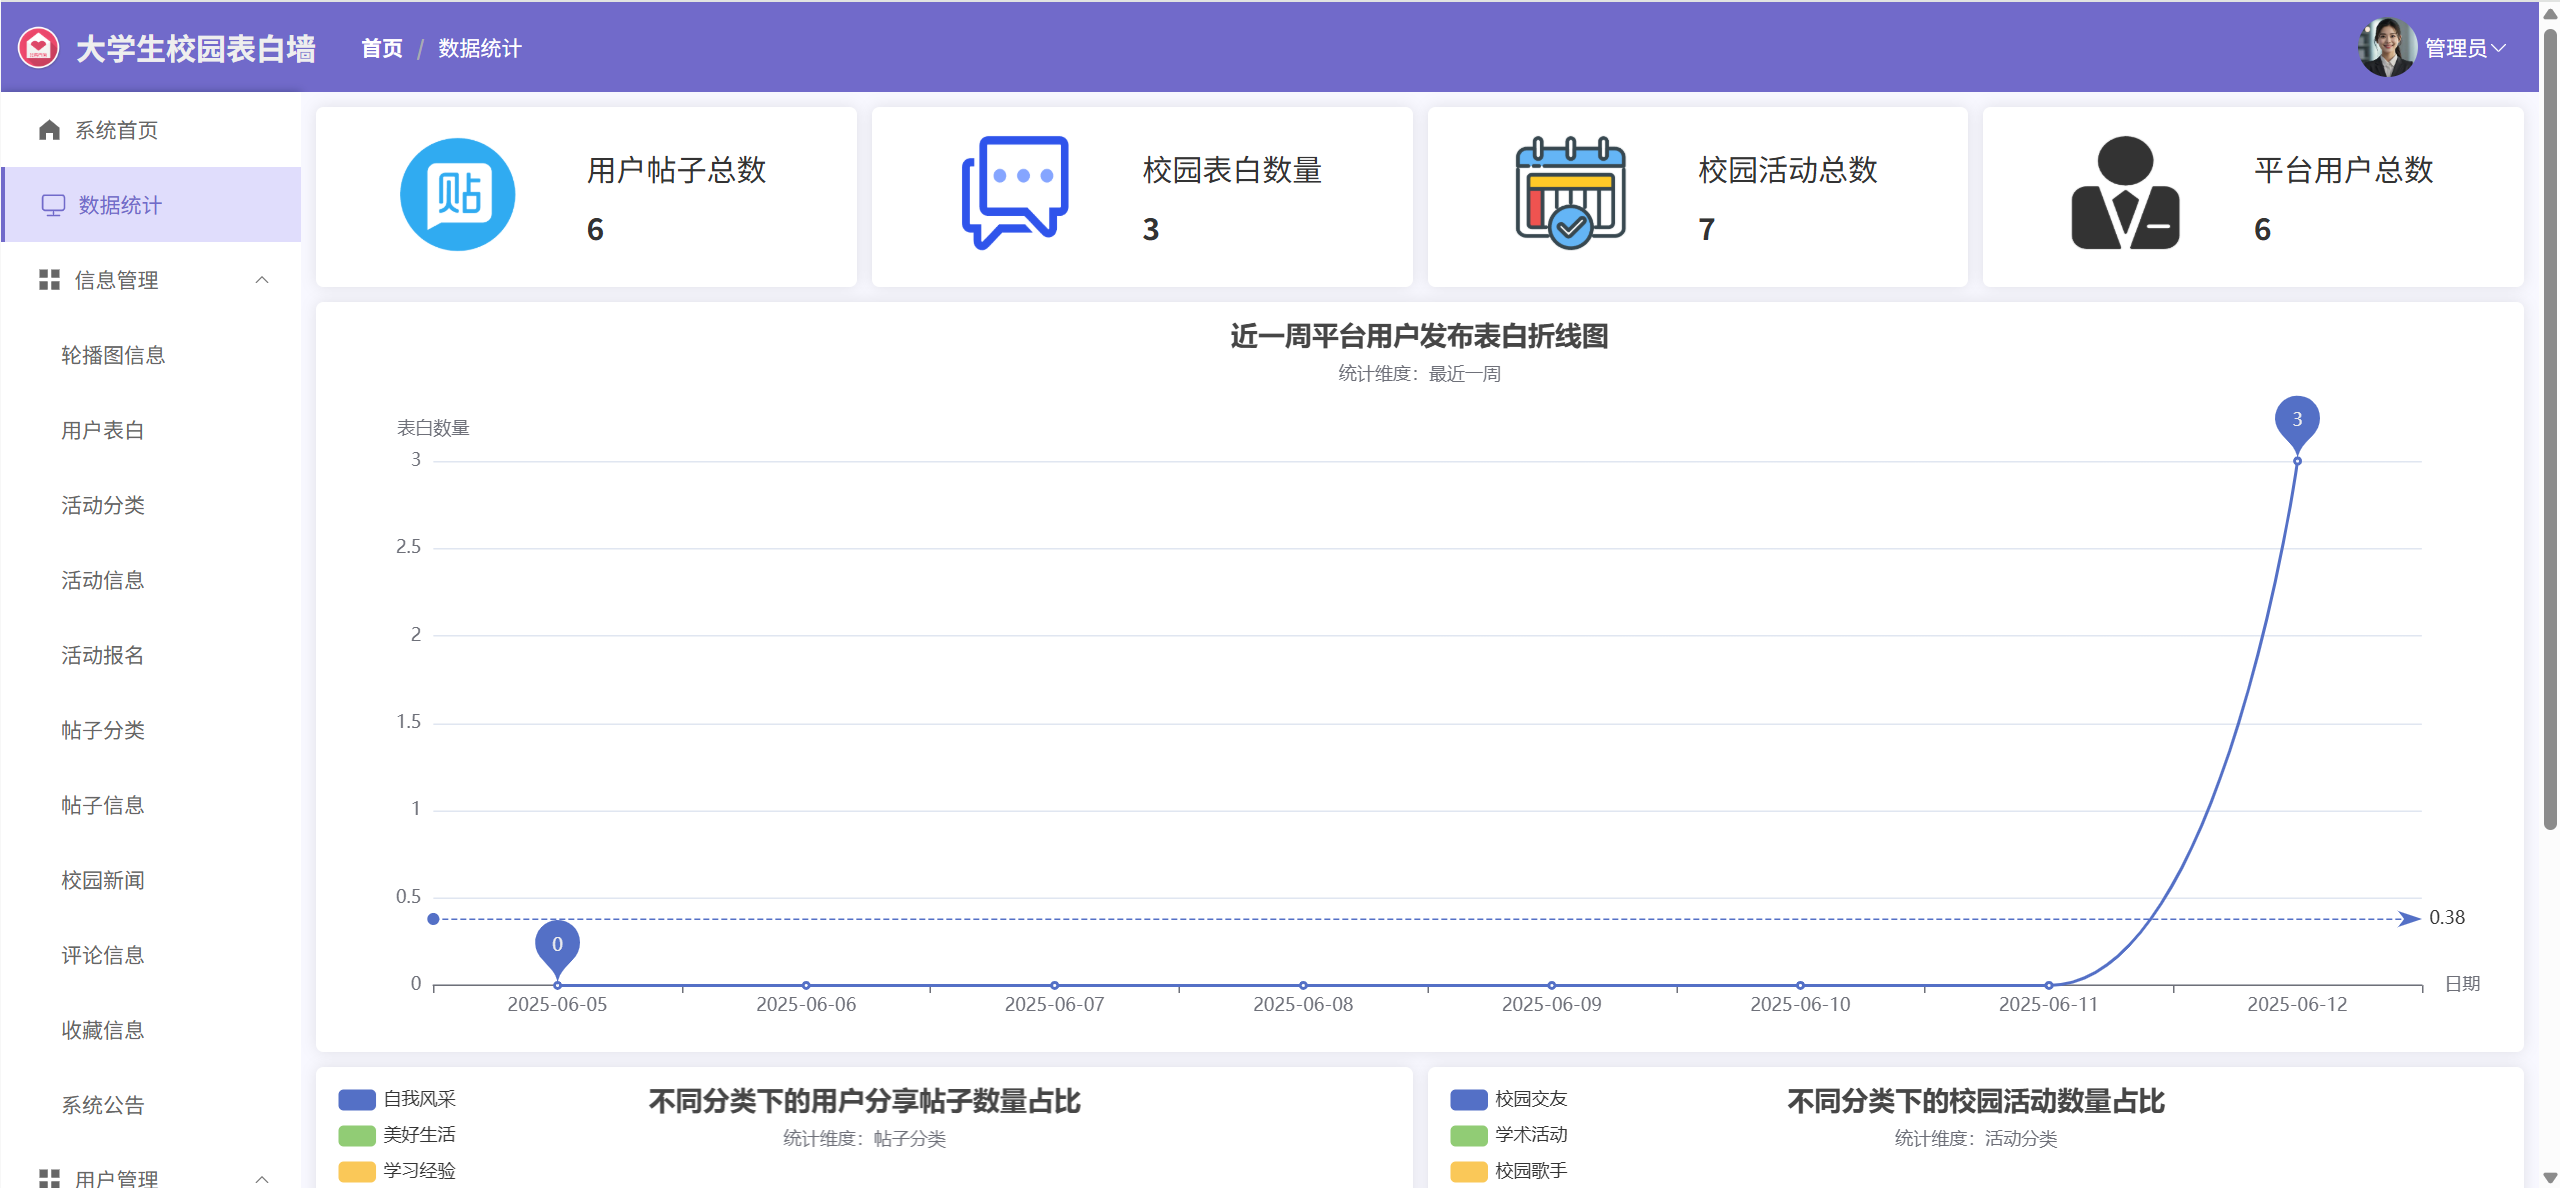Click the blue 贴 posts icon
The width and height of the screenshot is (2560, 1188).
coord(458,195)
